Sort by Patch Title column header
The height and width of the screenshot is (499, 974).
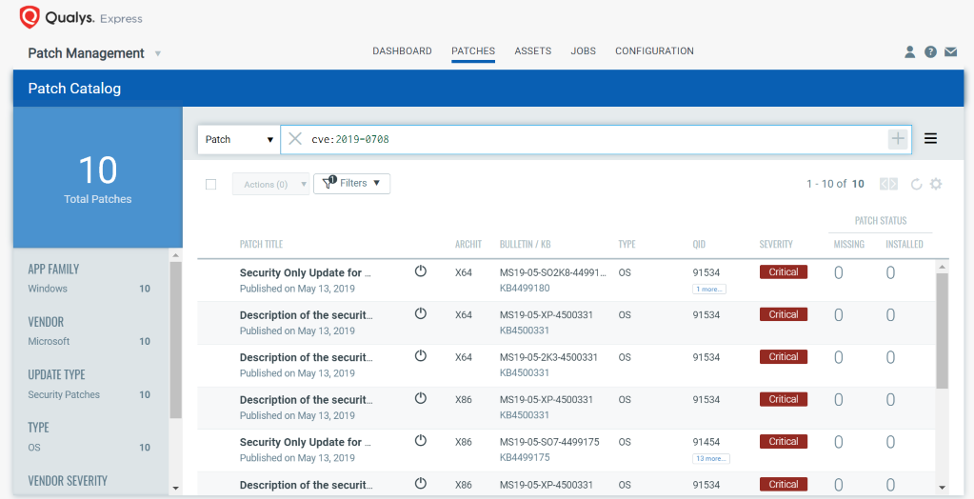[262, 244]
